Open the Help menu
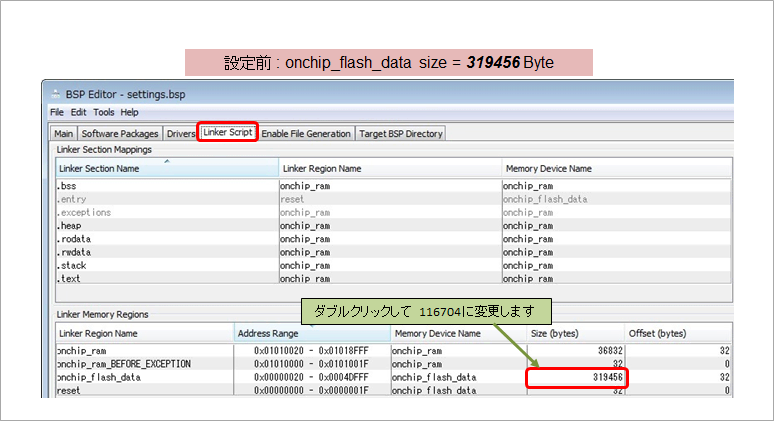Image resolution: width=774 pixels, height=421 pixels. click(x=130, y=112)
